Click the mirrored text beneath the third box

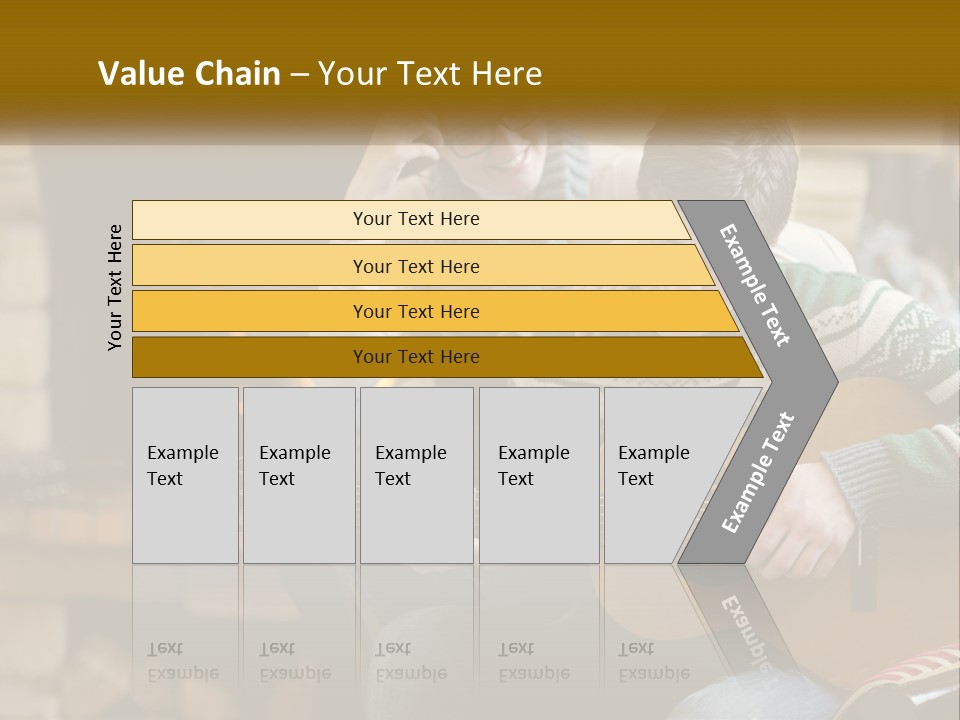411,662
